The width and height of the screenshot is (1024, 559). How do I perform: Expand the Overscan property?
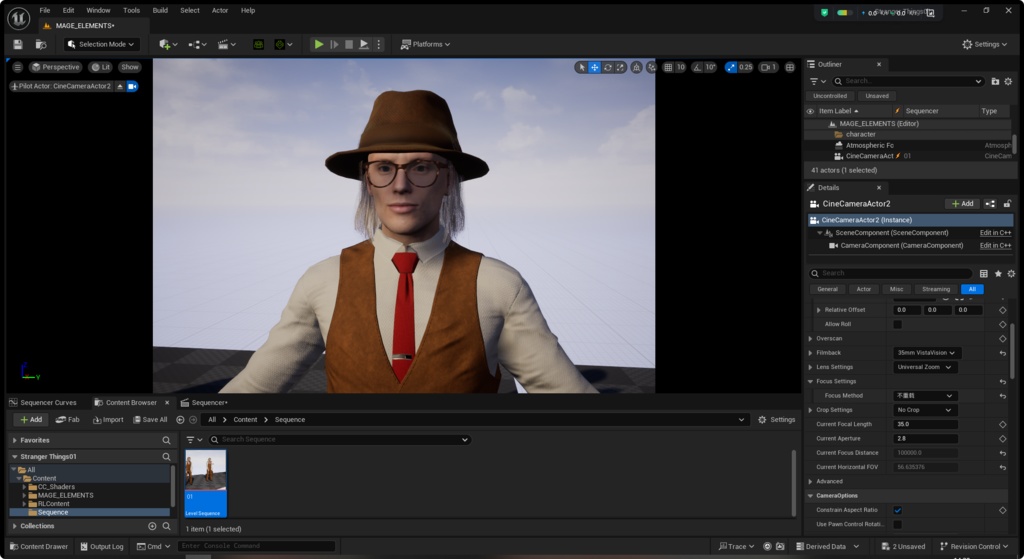tap(810, 339)
